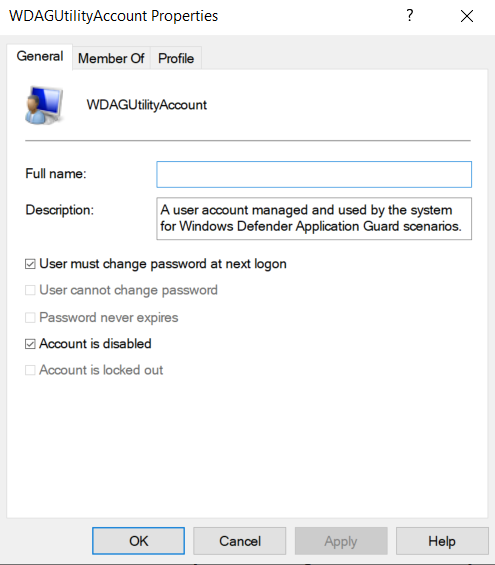The height and width of the screenshot is (565, 495).
Task: Click into the Description text box
Action: (x=314, y=218)
